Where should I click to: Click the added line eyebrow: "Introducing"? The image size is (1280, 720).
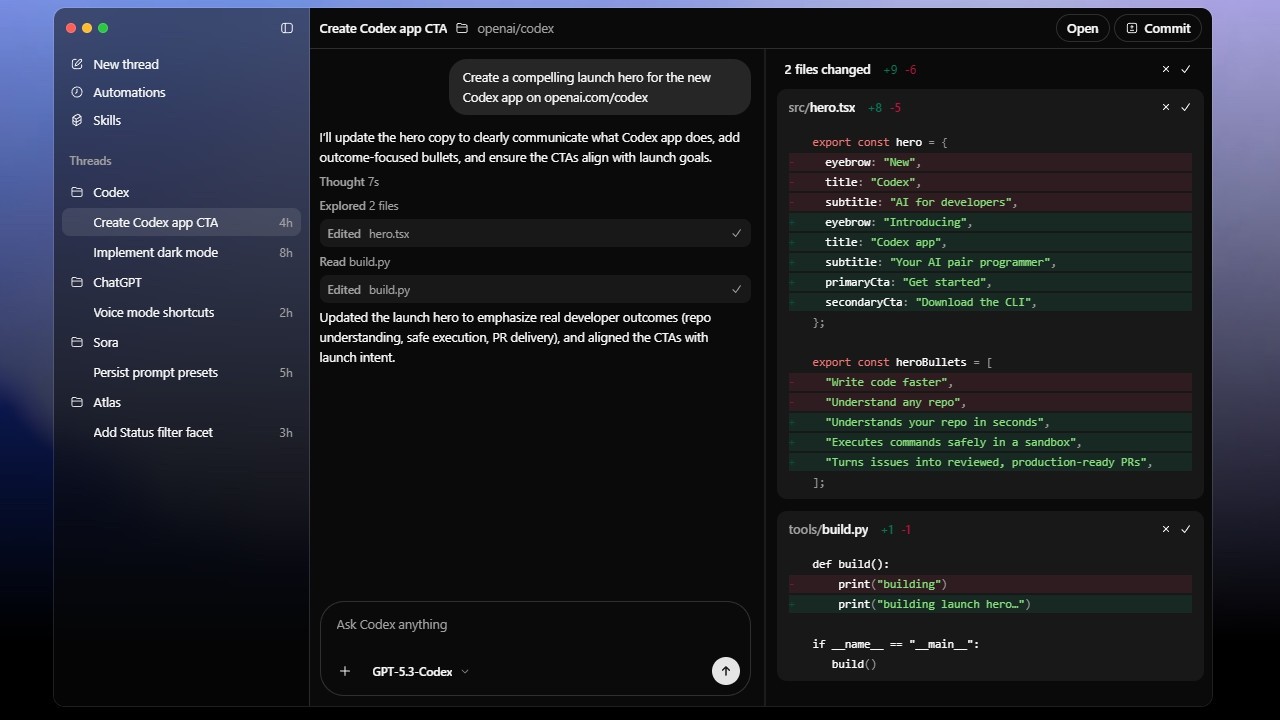point(990,222)
